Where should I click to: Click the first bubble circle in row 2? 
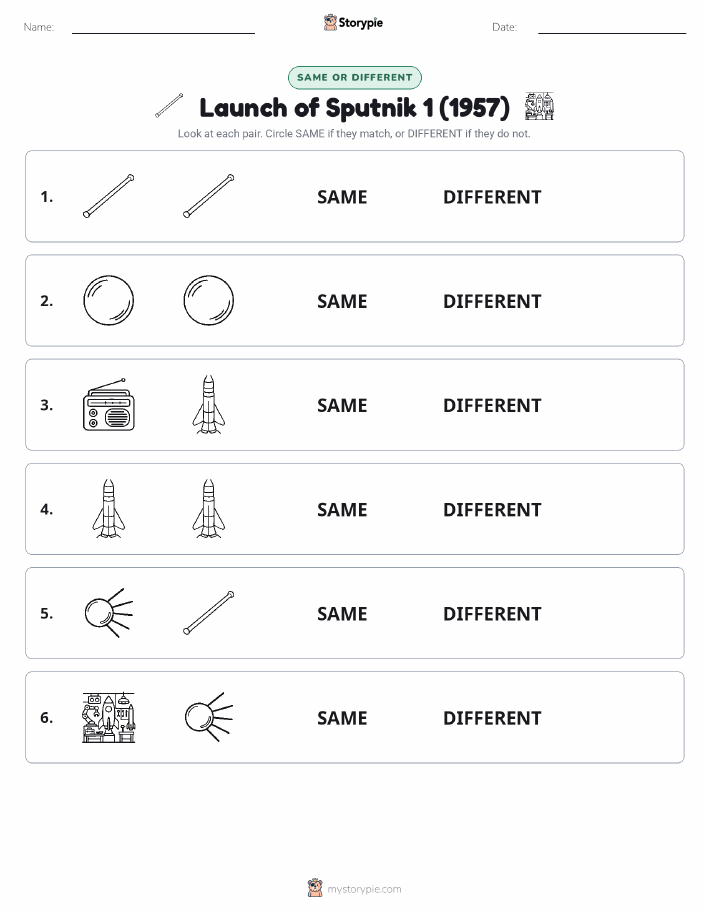pyautogui.click(x=109, y=301)
